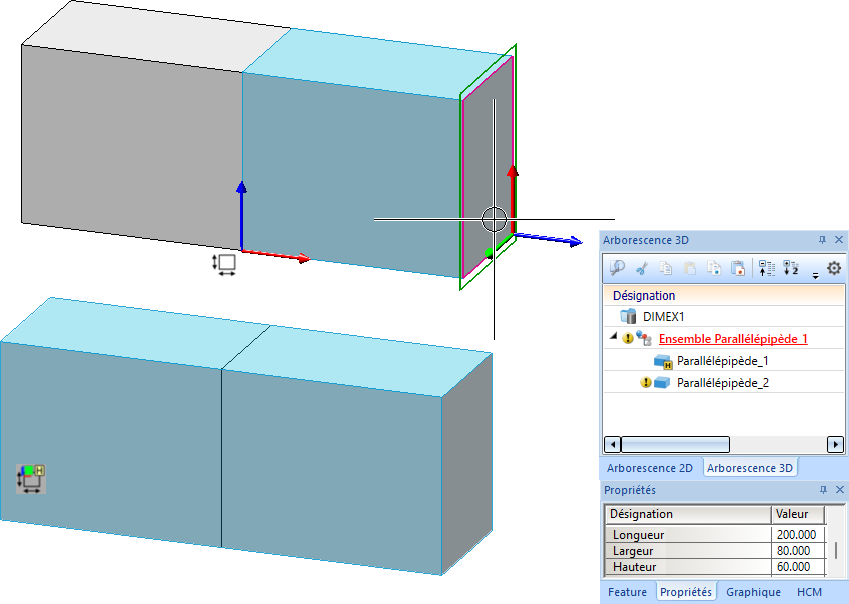Switch to the HCM tab

point(809,592)
